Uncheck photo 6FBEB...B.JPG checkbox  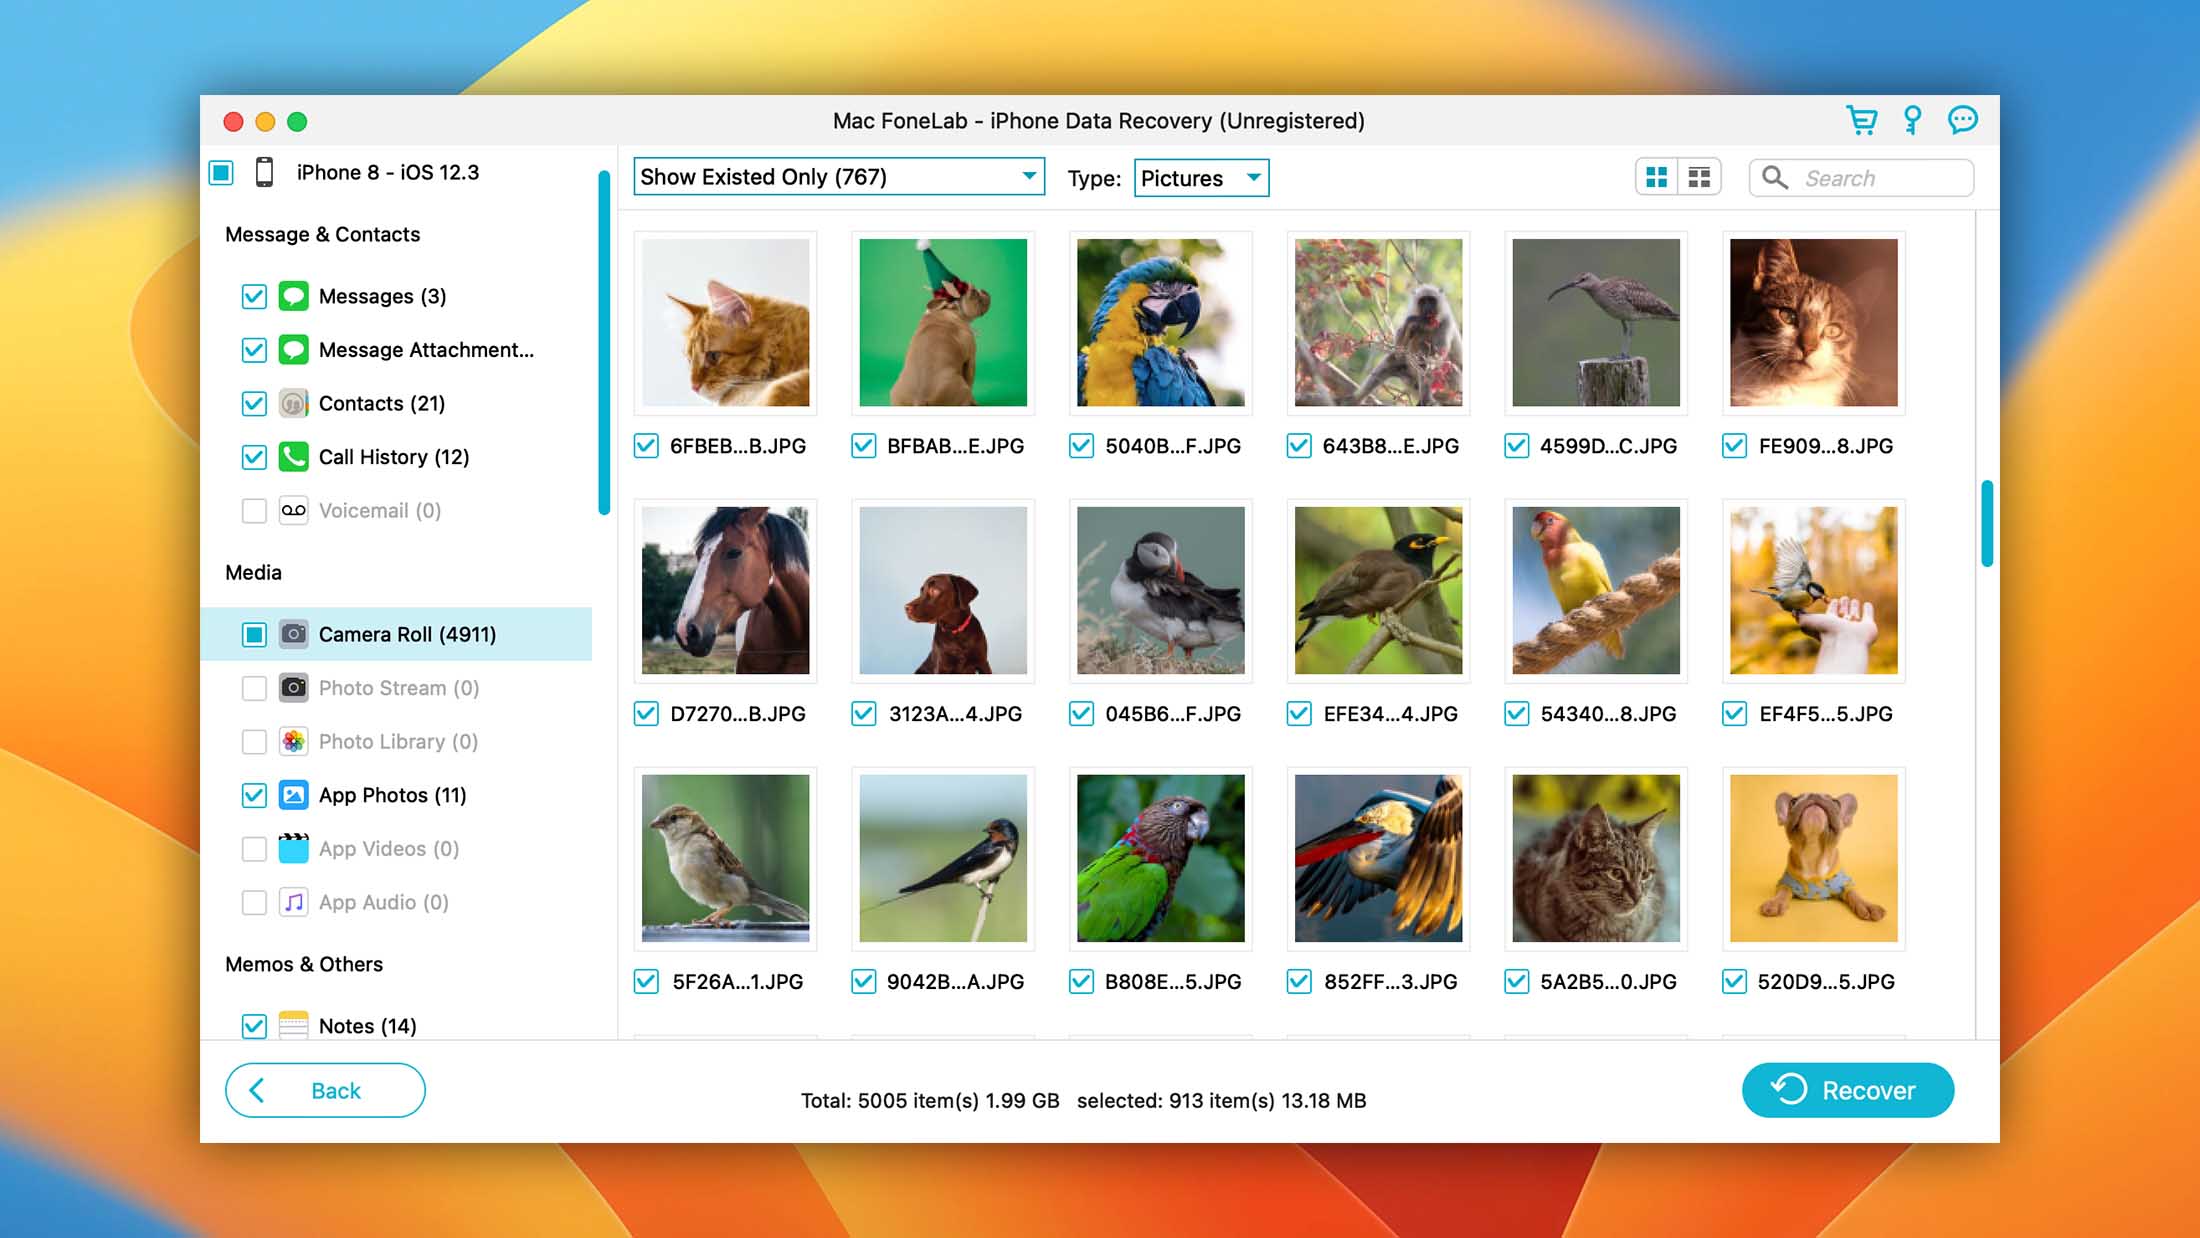click(x=646, y=446)
